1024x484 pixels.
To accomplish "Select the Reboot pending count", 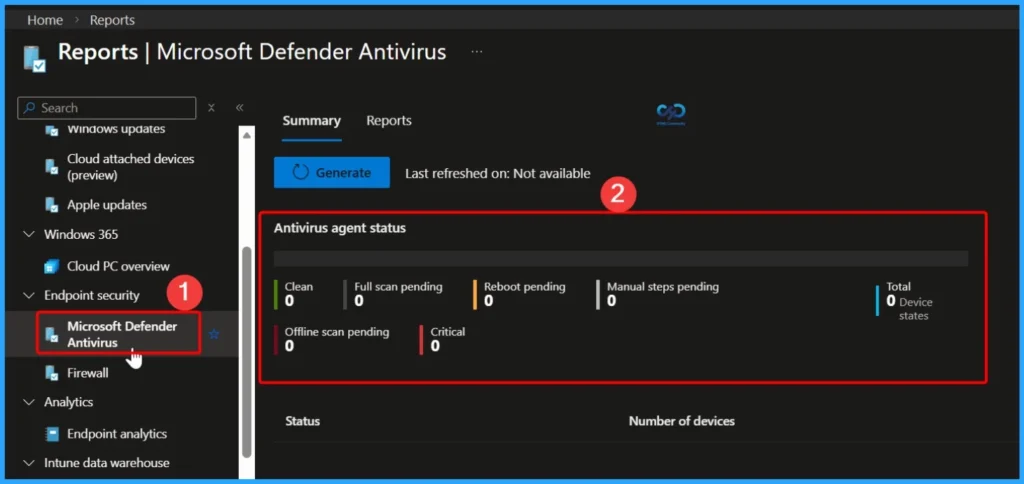I will pyautogui.click(x=488, y=301).
